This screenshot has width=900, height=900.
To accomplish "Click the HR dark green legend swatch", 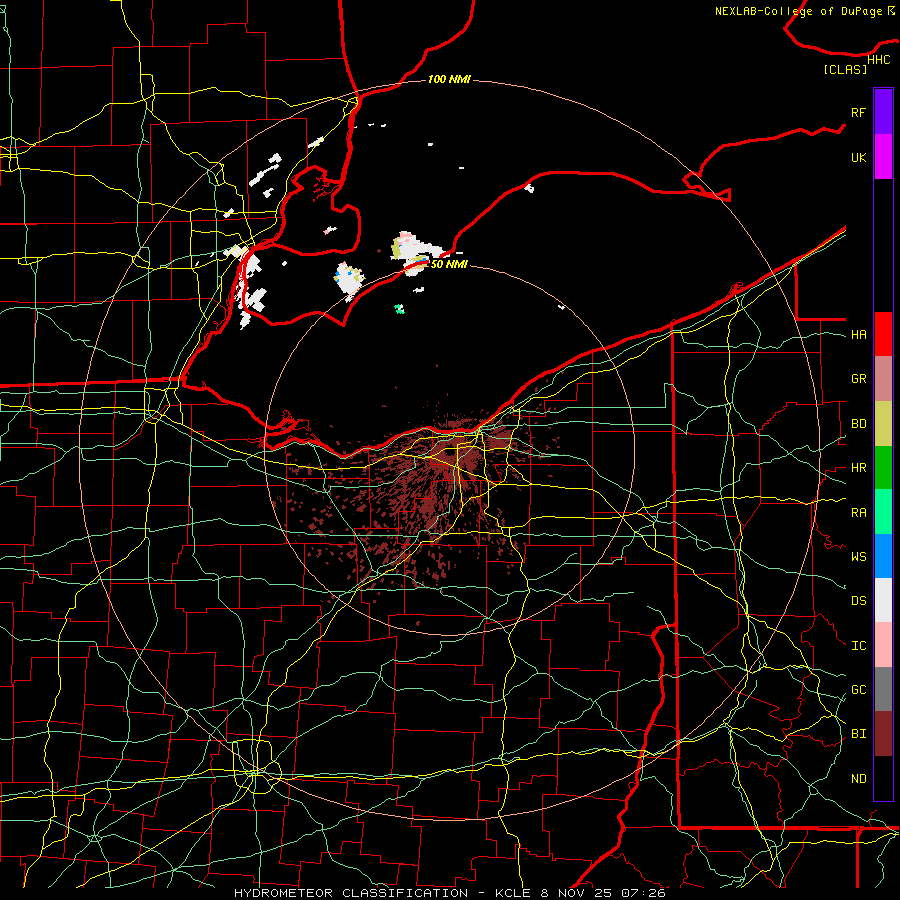I will pyautogui.click(x=883, y=468).
